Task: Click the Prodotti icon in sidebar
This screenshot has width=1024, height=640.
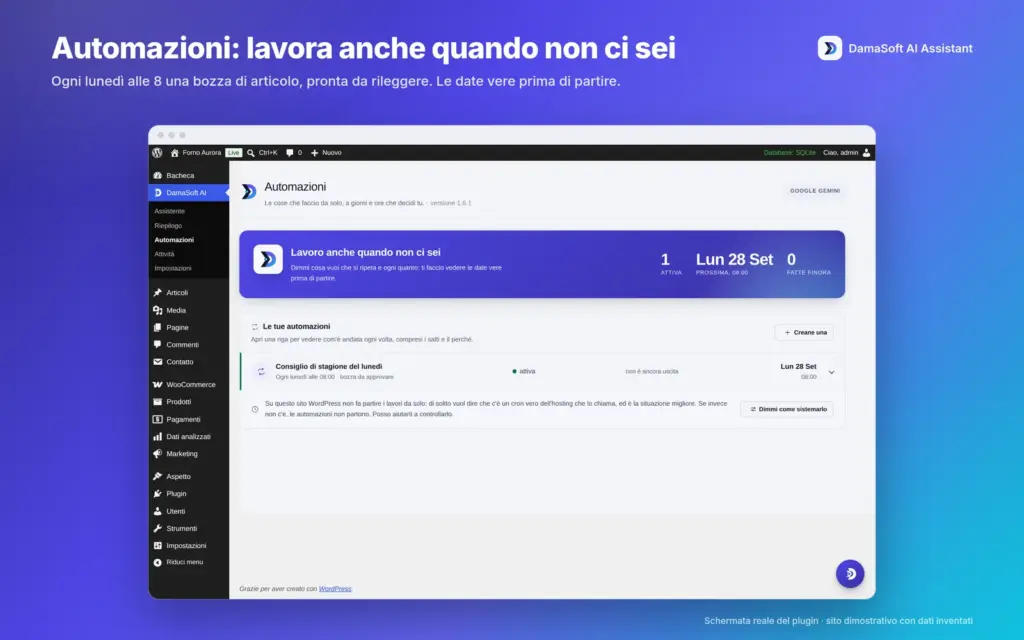Action: [x=157, y=402]
